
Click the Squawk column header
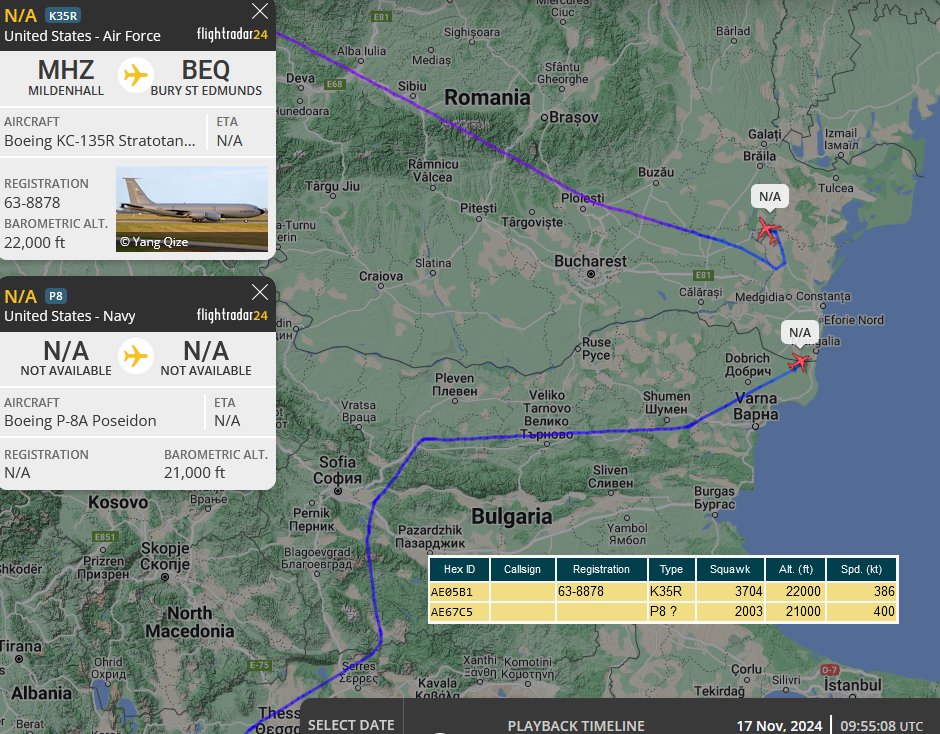click(x=730, y=569)
